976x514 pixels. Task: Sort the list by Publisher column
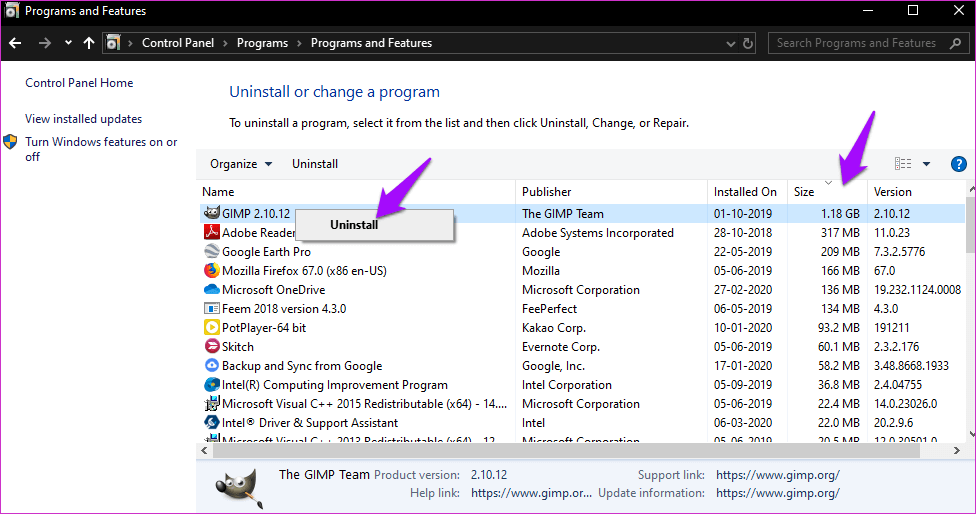click(x=611, y=192)
